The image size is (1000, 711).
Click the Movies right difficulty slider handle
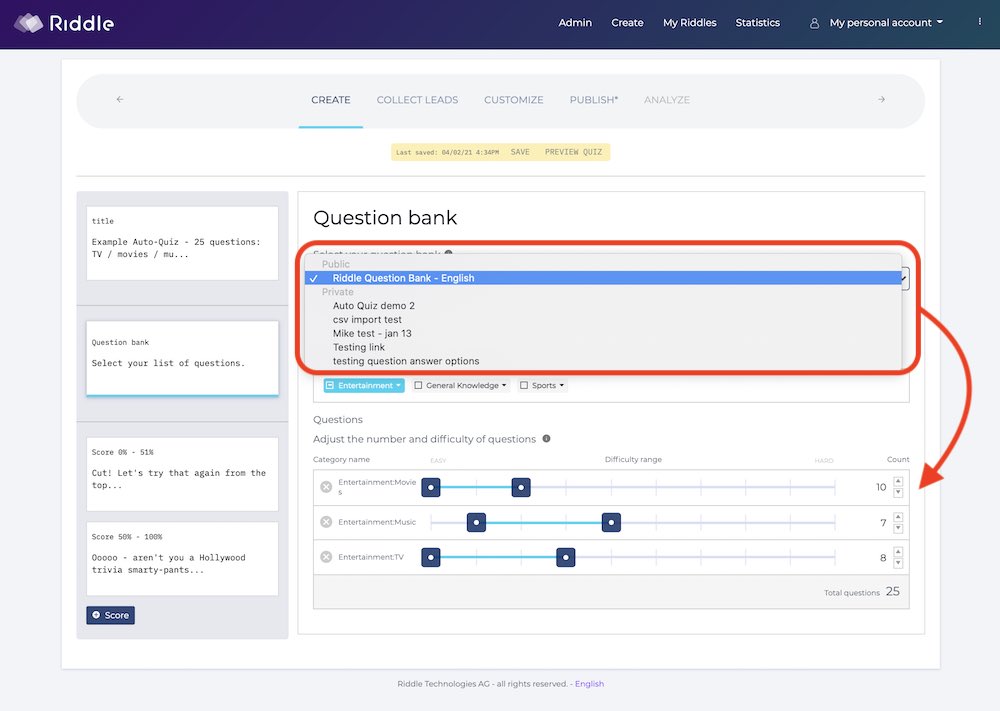(521, 487)
